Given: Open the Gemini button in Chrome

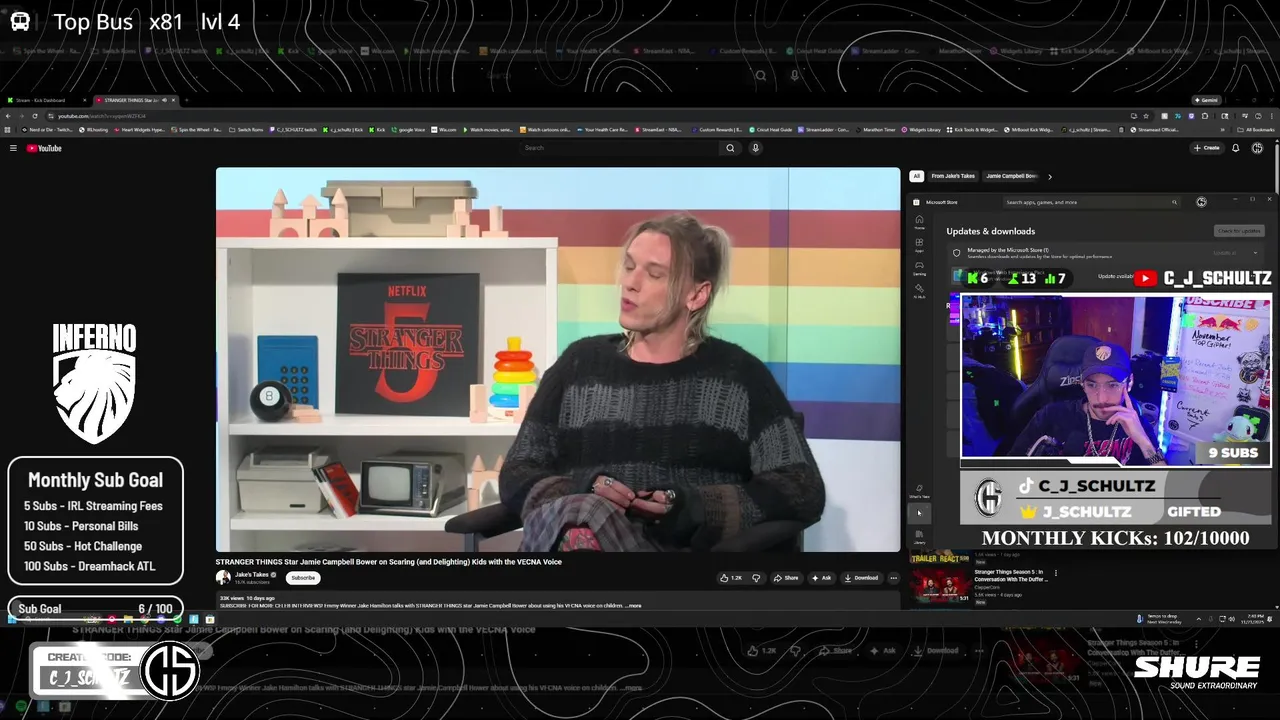Looking at the screenshot, I should 1206,100.
